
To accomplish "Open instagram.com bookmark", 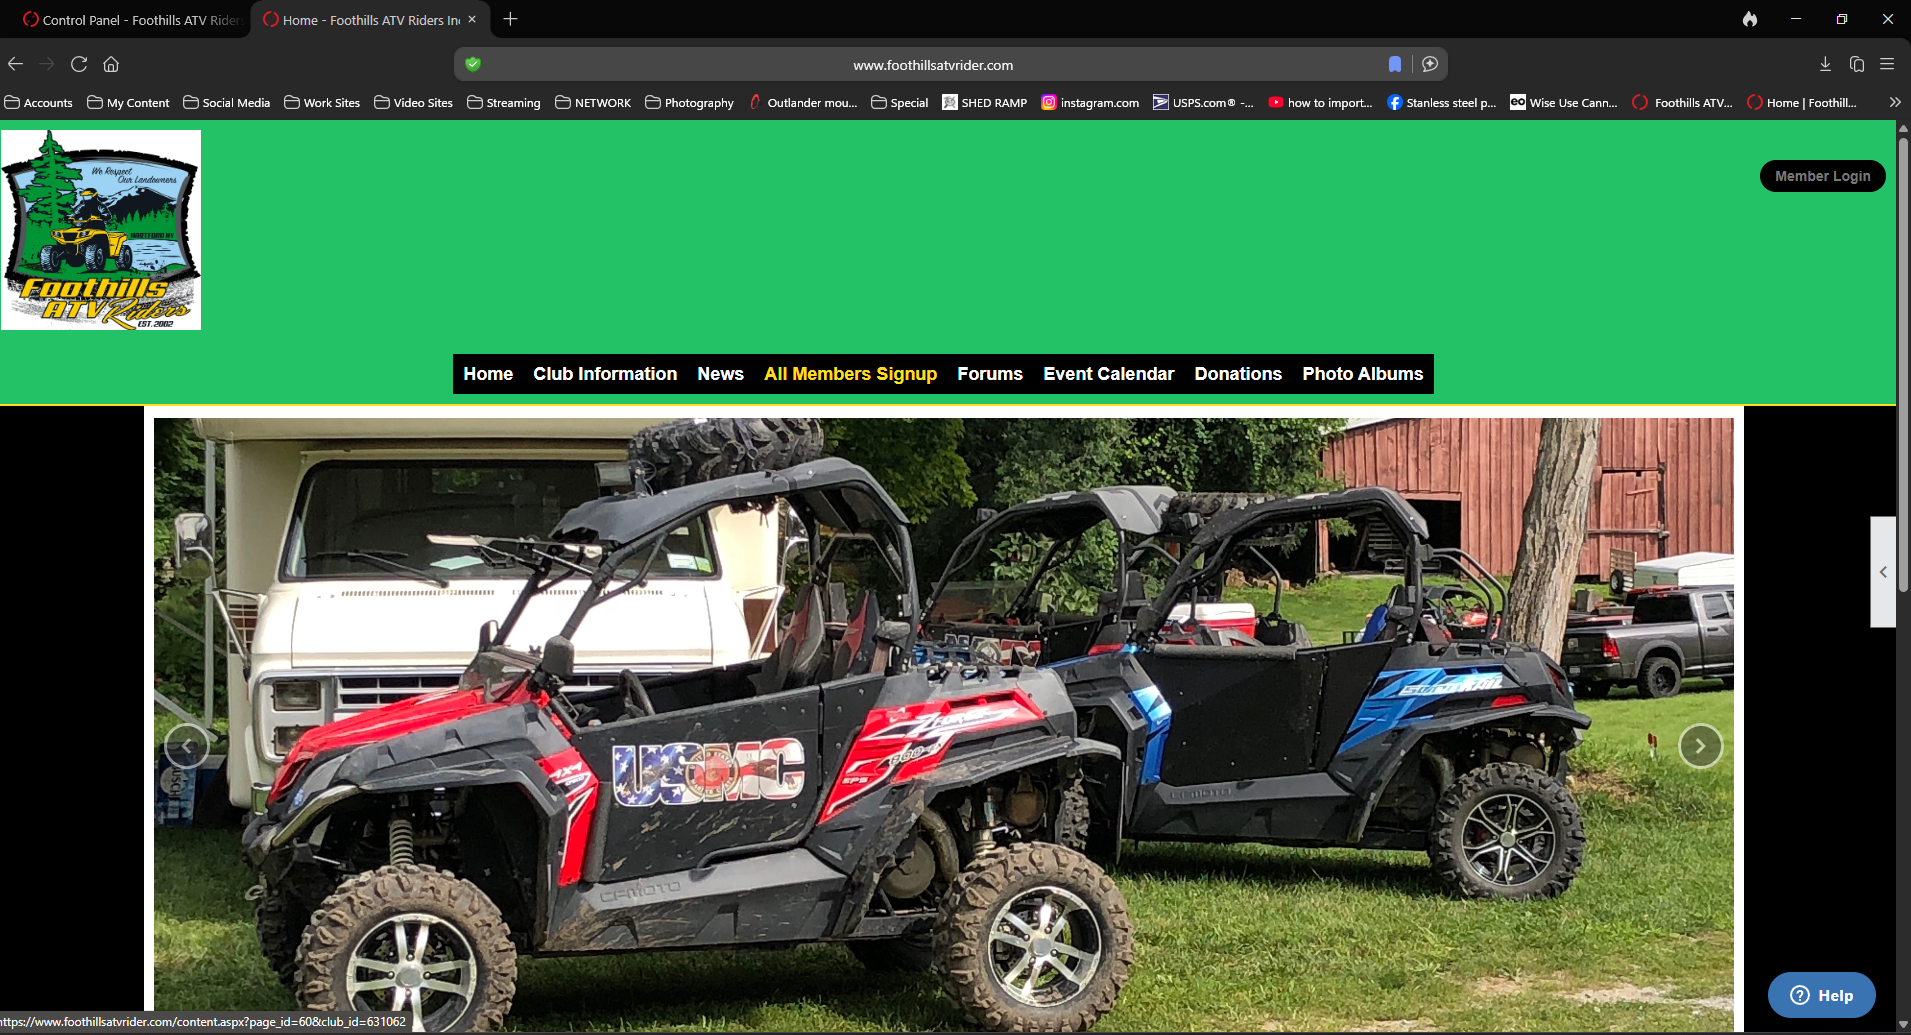I will [x=1090, y=102].
